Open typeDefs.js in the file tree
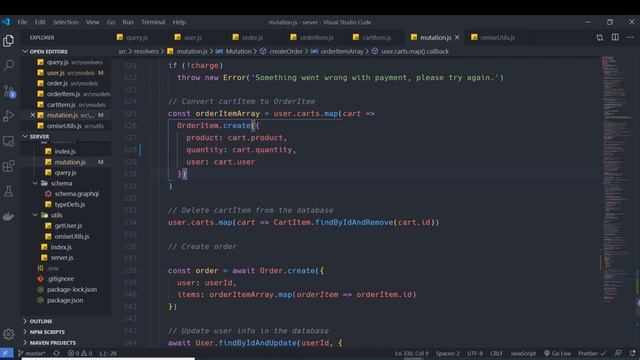The width and height of the screenshot is (640, 360). pyautogui.click(x=70, y=204)
